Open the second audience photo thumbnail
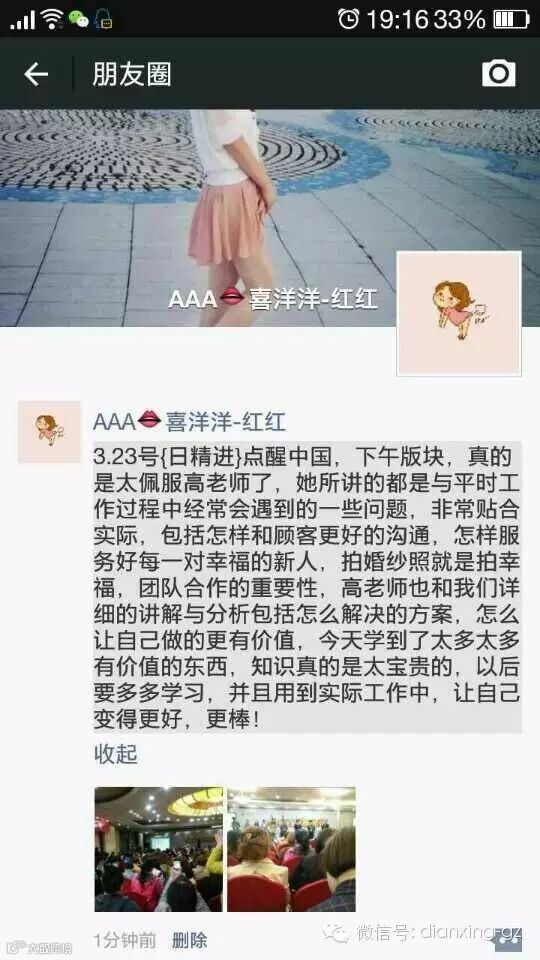Viewport: 540px width, 960px height. [x=291, y=849]
